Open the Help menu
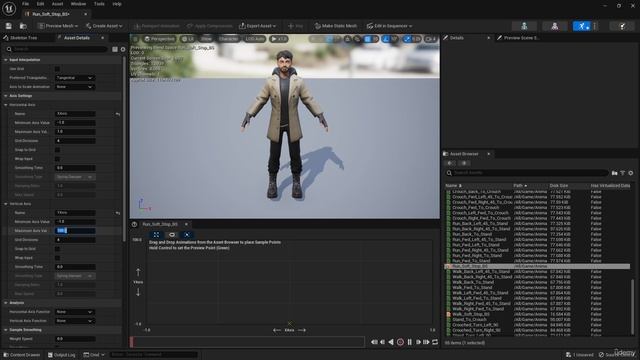 click(117, 4)
